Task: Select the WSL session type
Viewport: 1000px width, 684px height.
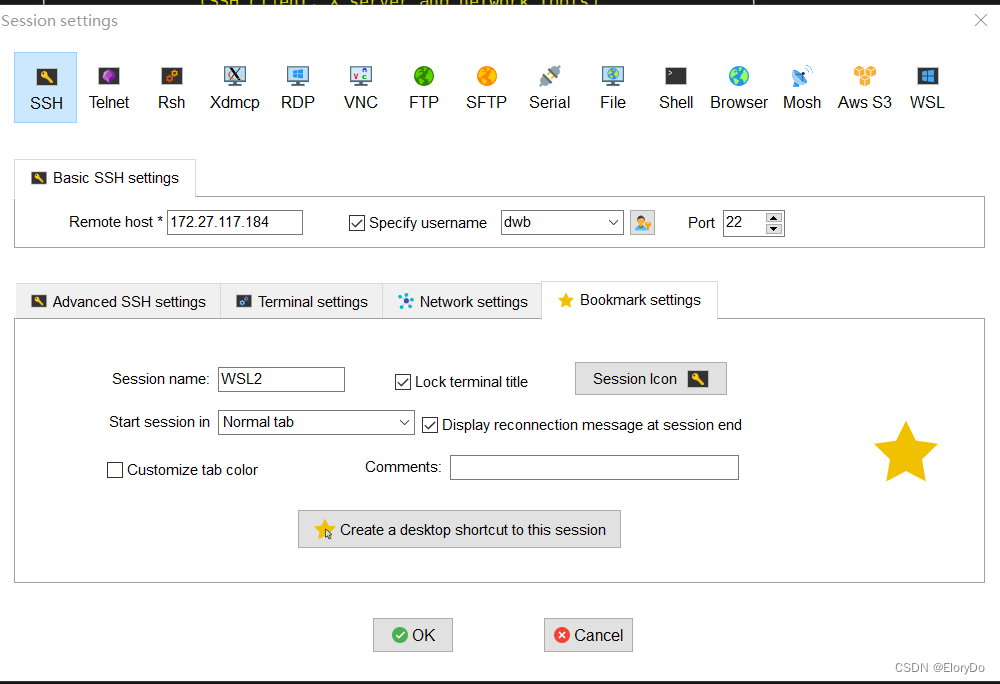Action: (x=926, y=87)
